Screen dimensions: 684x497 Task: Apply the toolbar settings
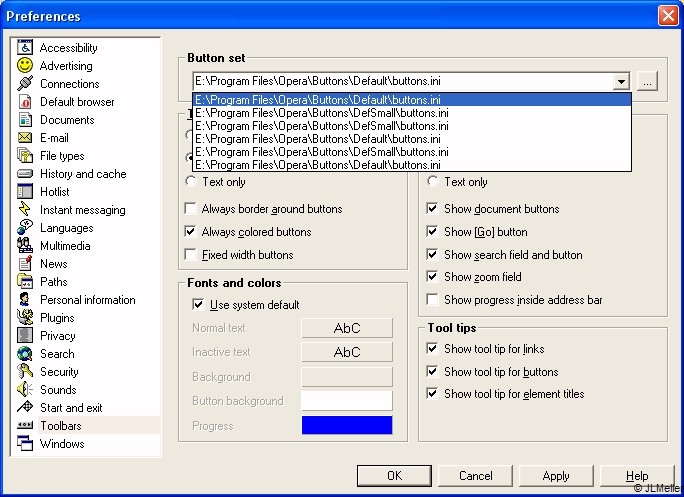pos(556,476)
